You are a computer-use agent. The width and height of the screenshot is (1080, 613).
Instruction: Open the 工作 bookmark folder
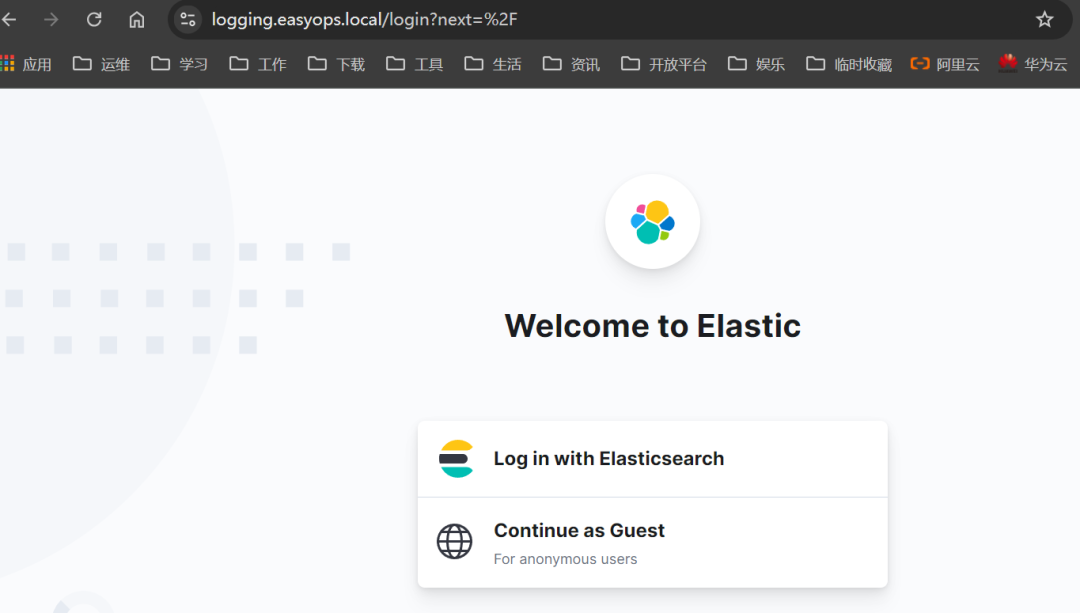pos(258,64)
